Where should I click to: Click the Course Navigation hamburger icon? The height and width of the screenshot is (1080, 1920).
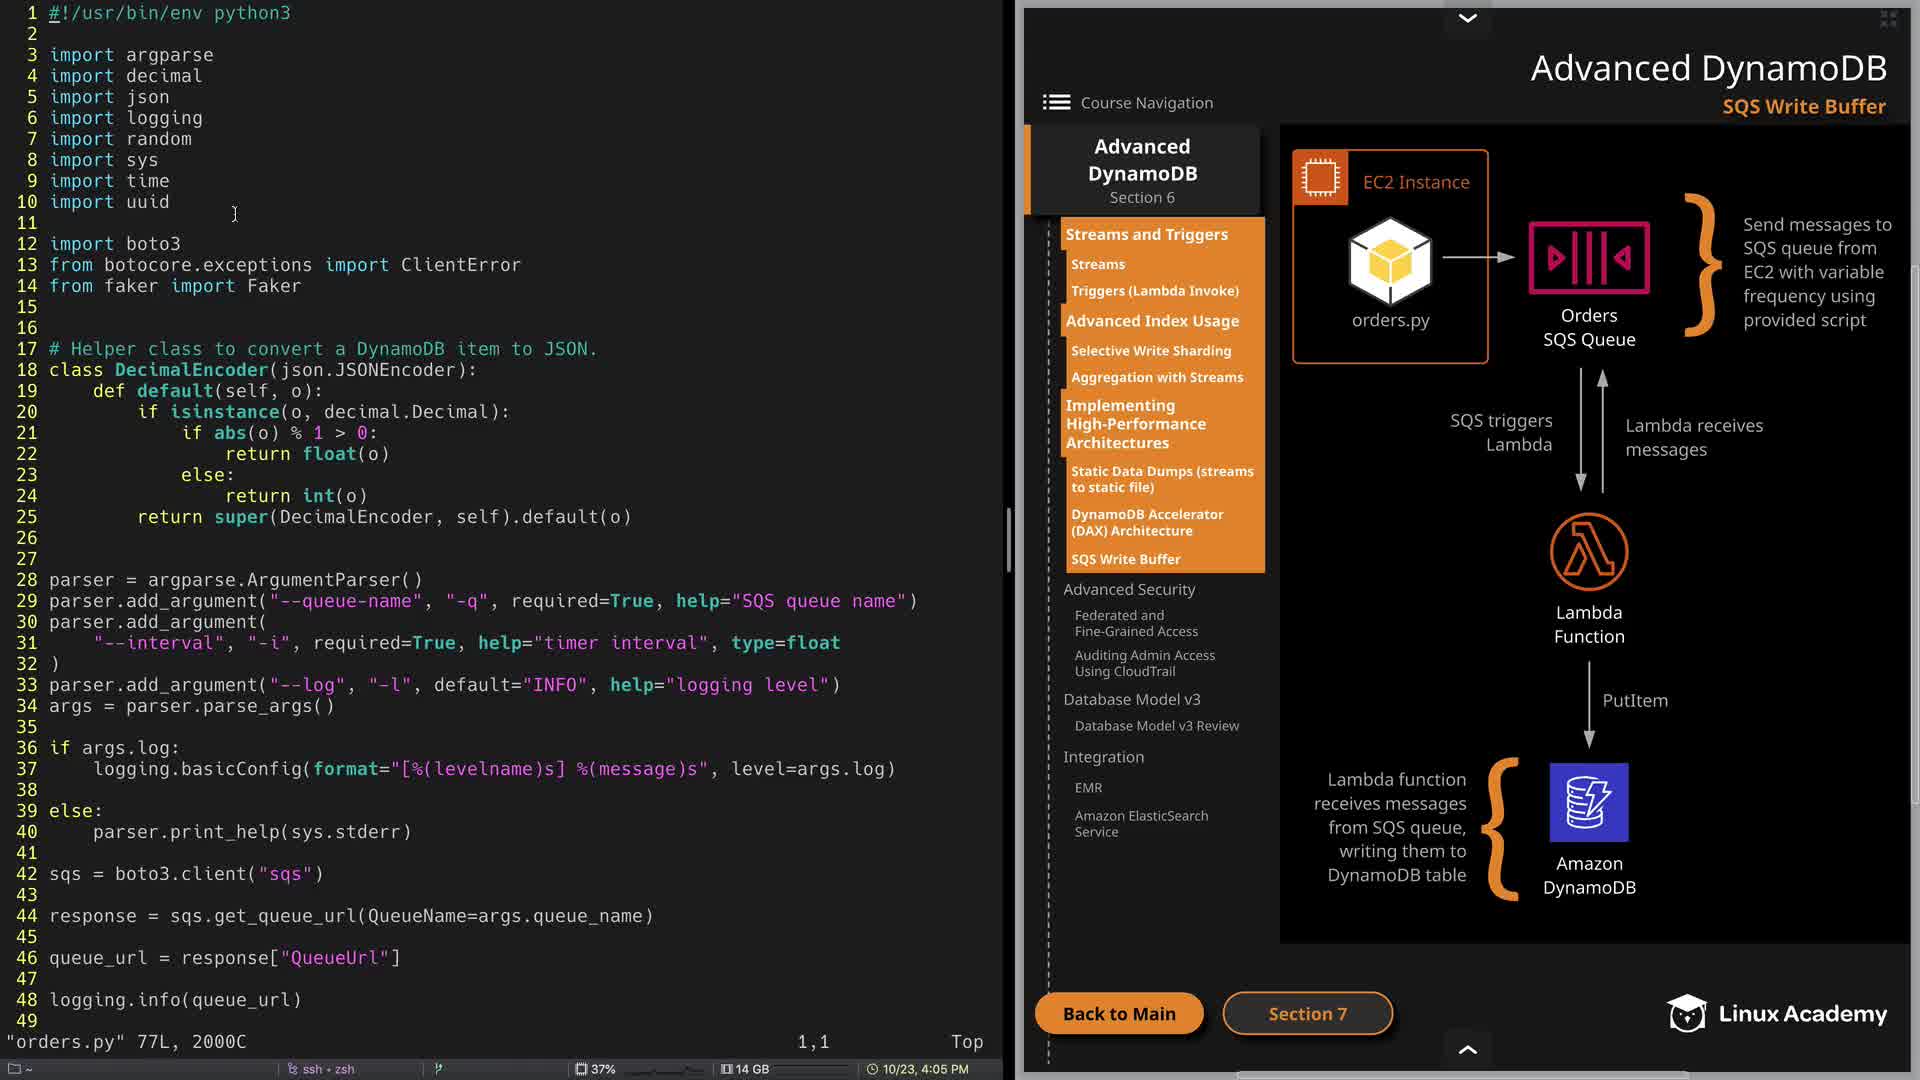click(1056, 102)
